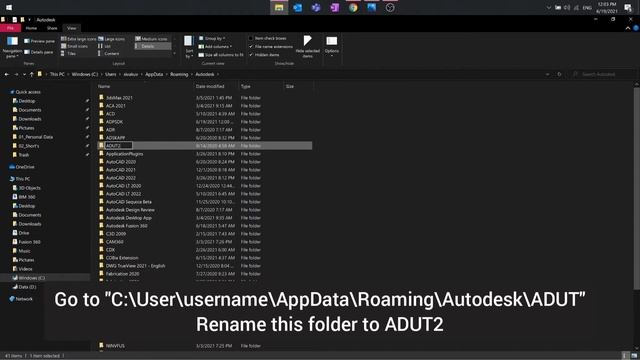Toggle the Details pane

[x=39, y=52]
